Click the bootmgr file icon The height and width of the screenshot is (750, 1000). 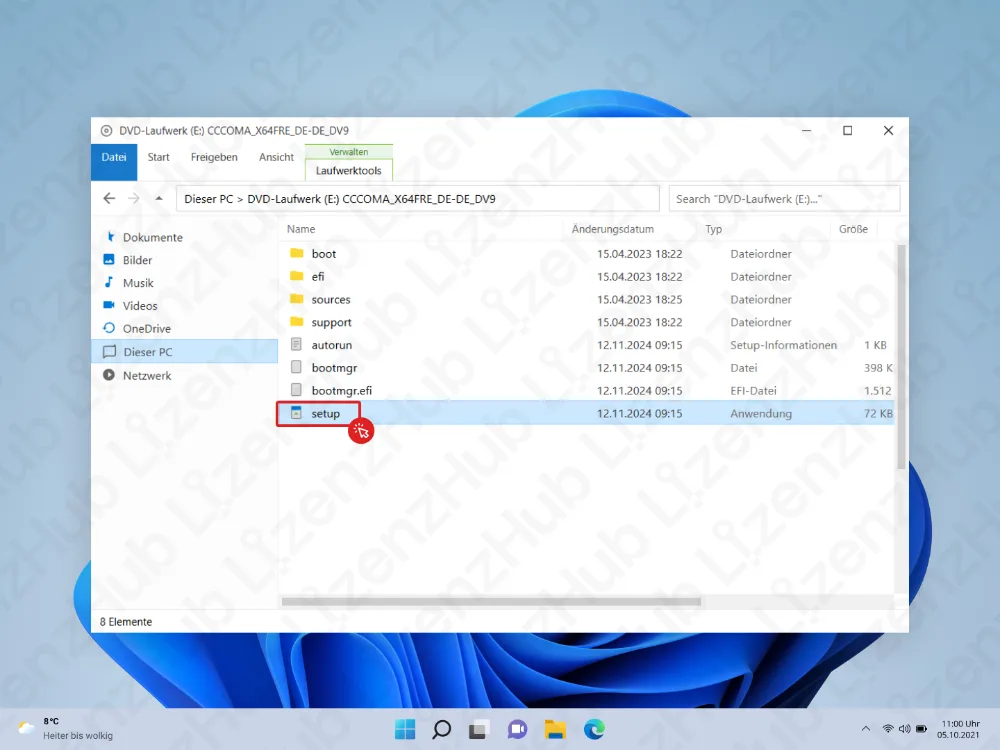[x=296, y=367]
